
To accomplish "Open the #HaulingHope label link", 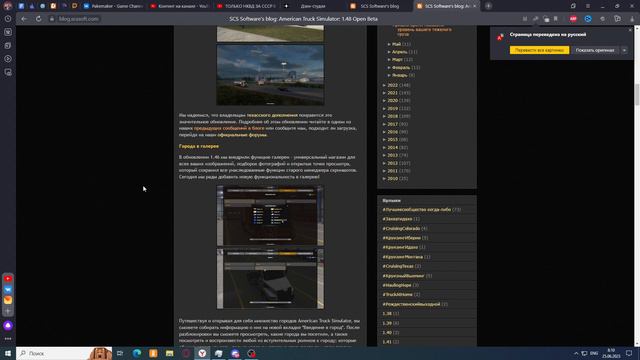I will click(397, 285).
